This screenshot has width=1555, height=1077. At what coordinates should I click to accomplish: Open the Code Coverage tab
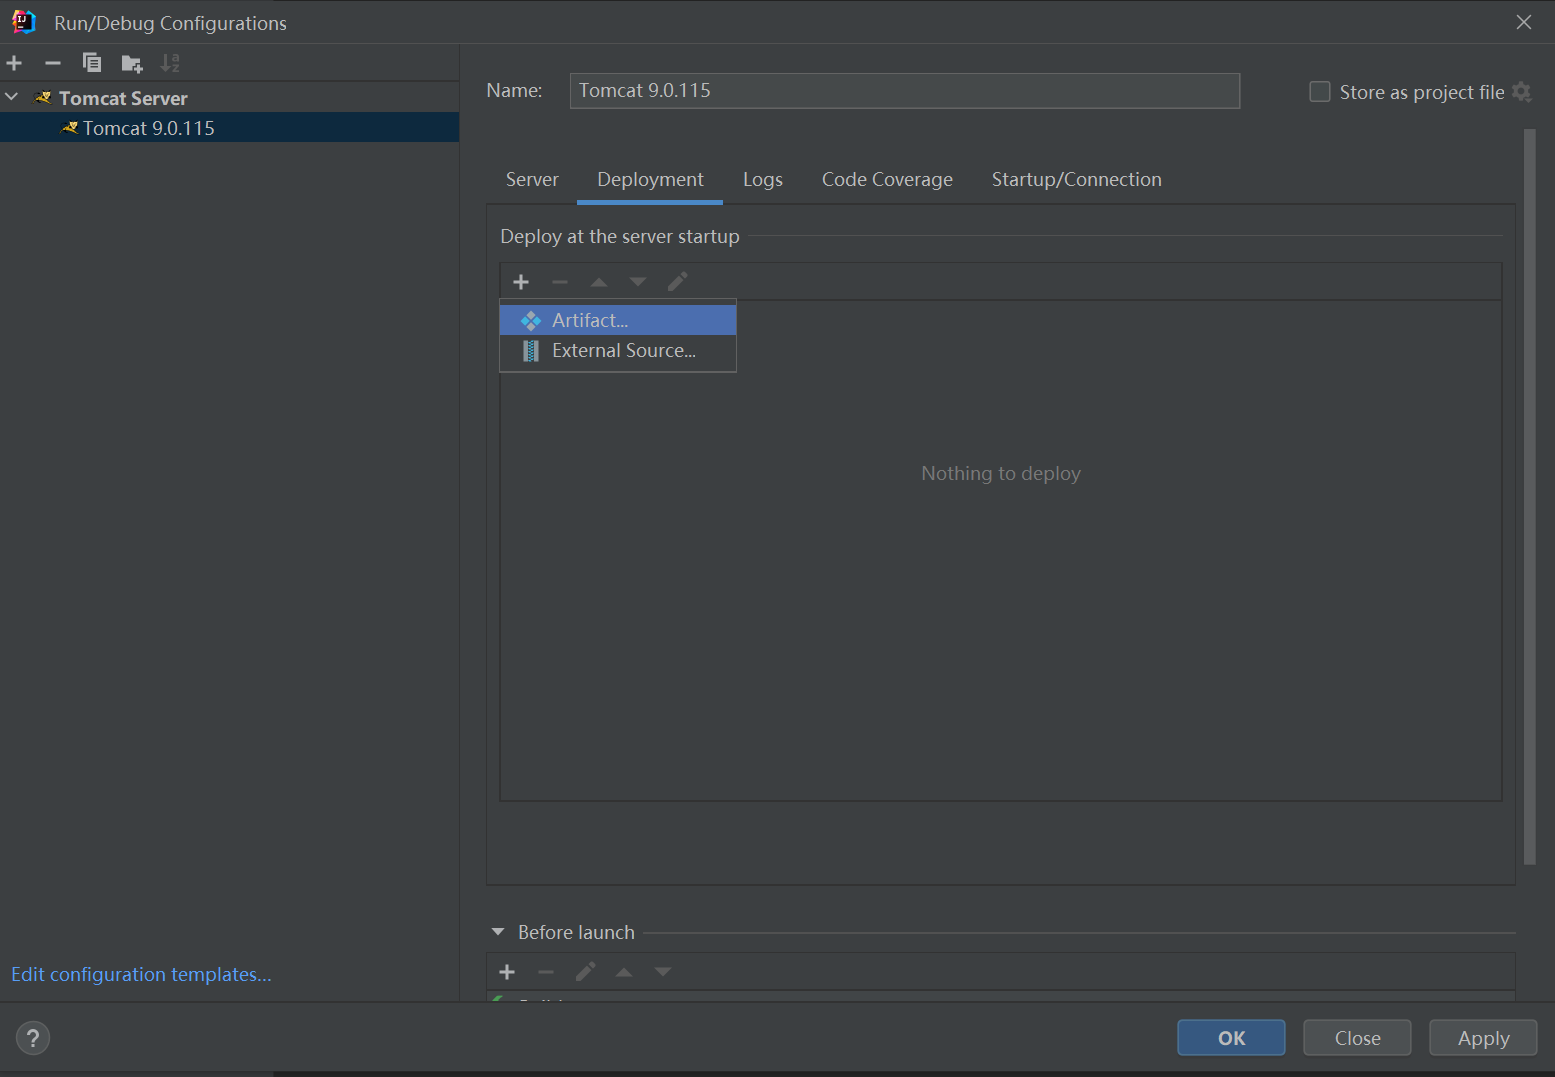(x=887, y=180)
